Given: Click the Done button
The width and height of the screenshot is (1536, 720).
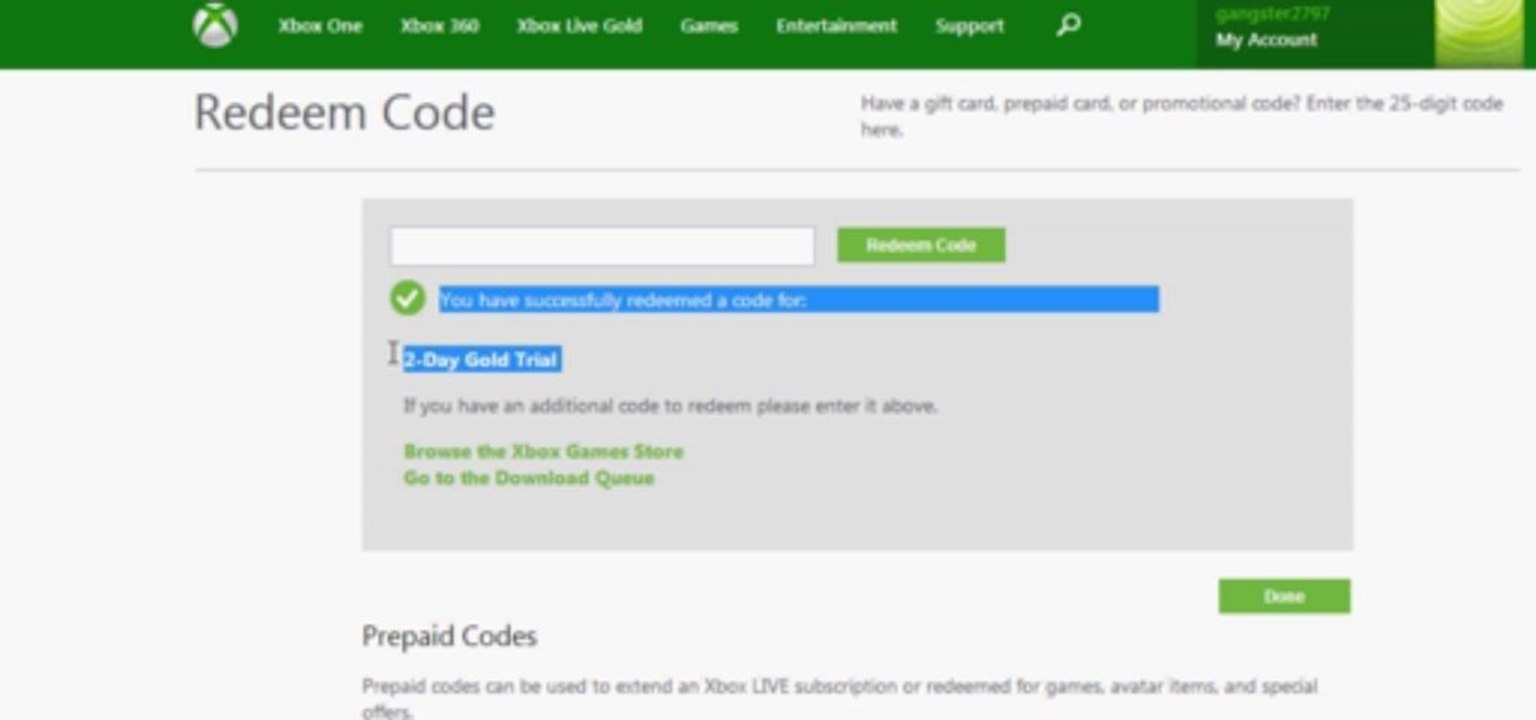Looking at the screenshot, I should [1284, 596].
